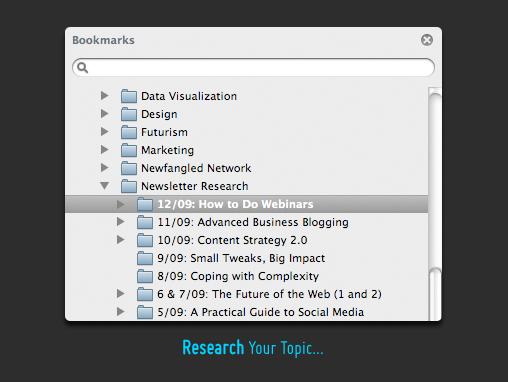Close the Bookmarks panel
The width and height of the screenshot is (508, 382).
[427, 40]
